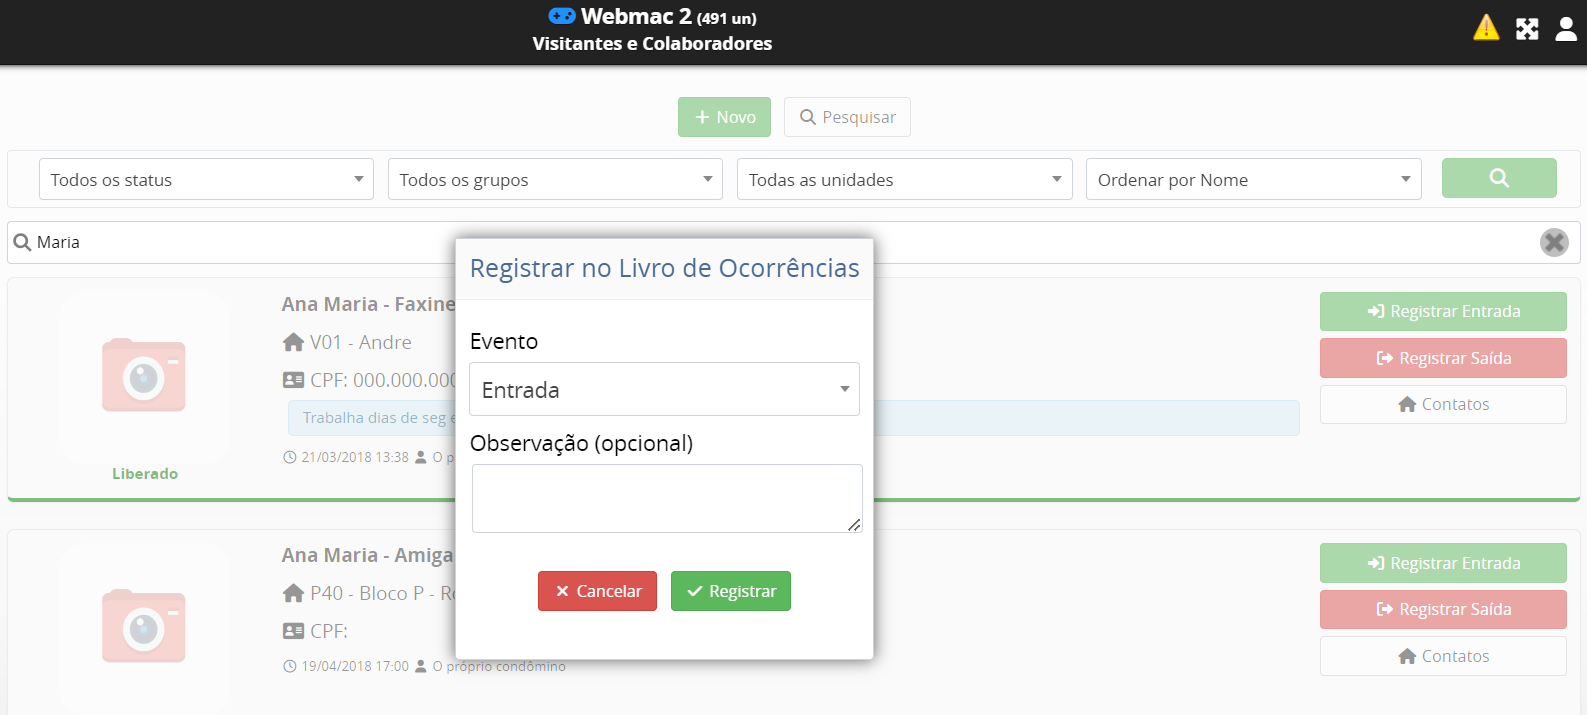Clear the Maria search with X icon
1587x715 pixels.
pyautogui.click(x=1553, y=242)
